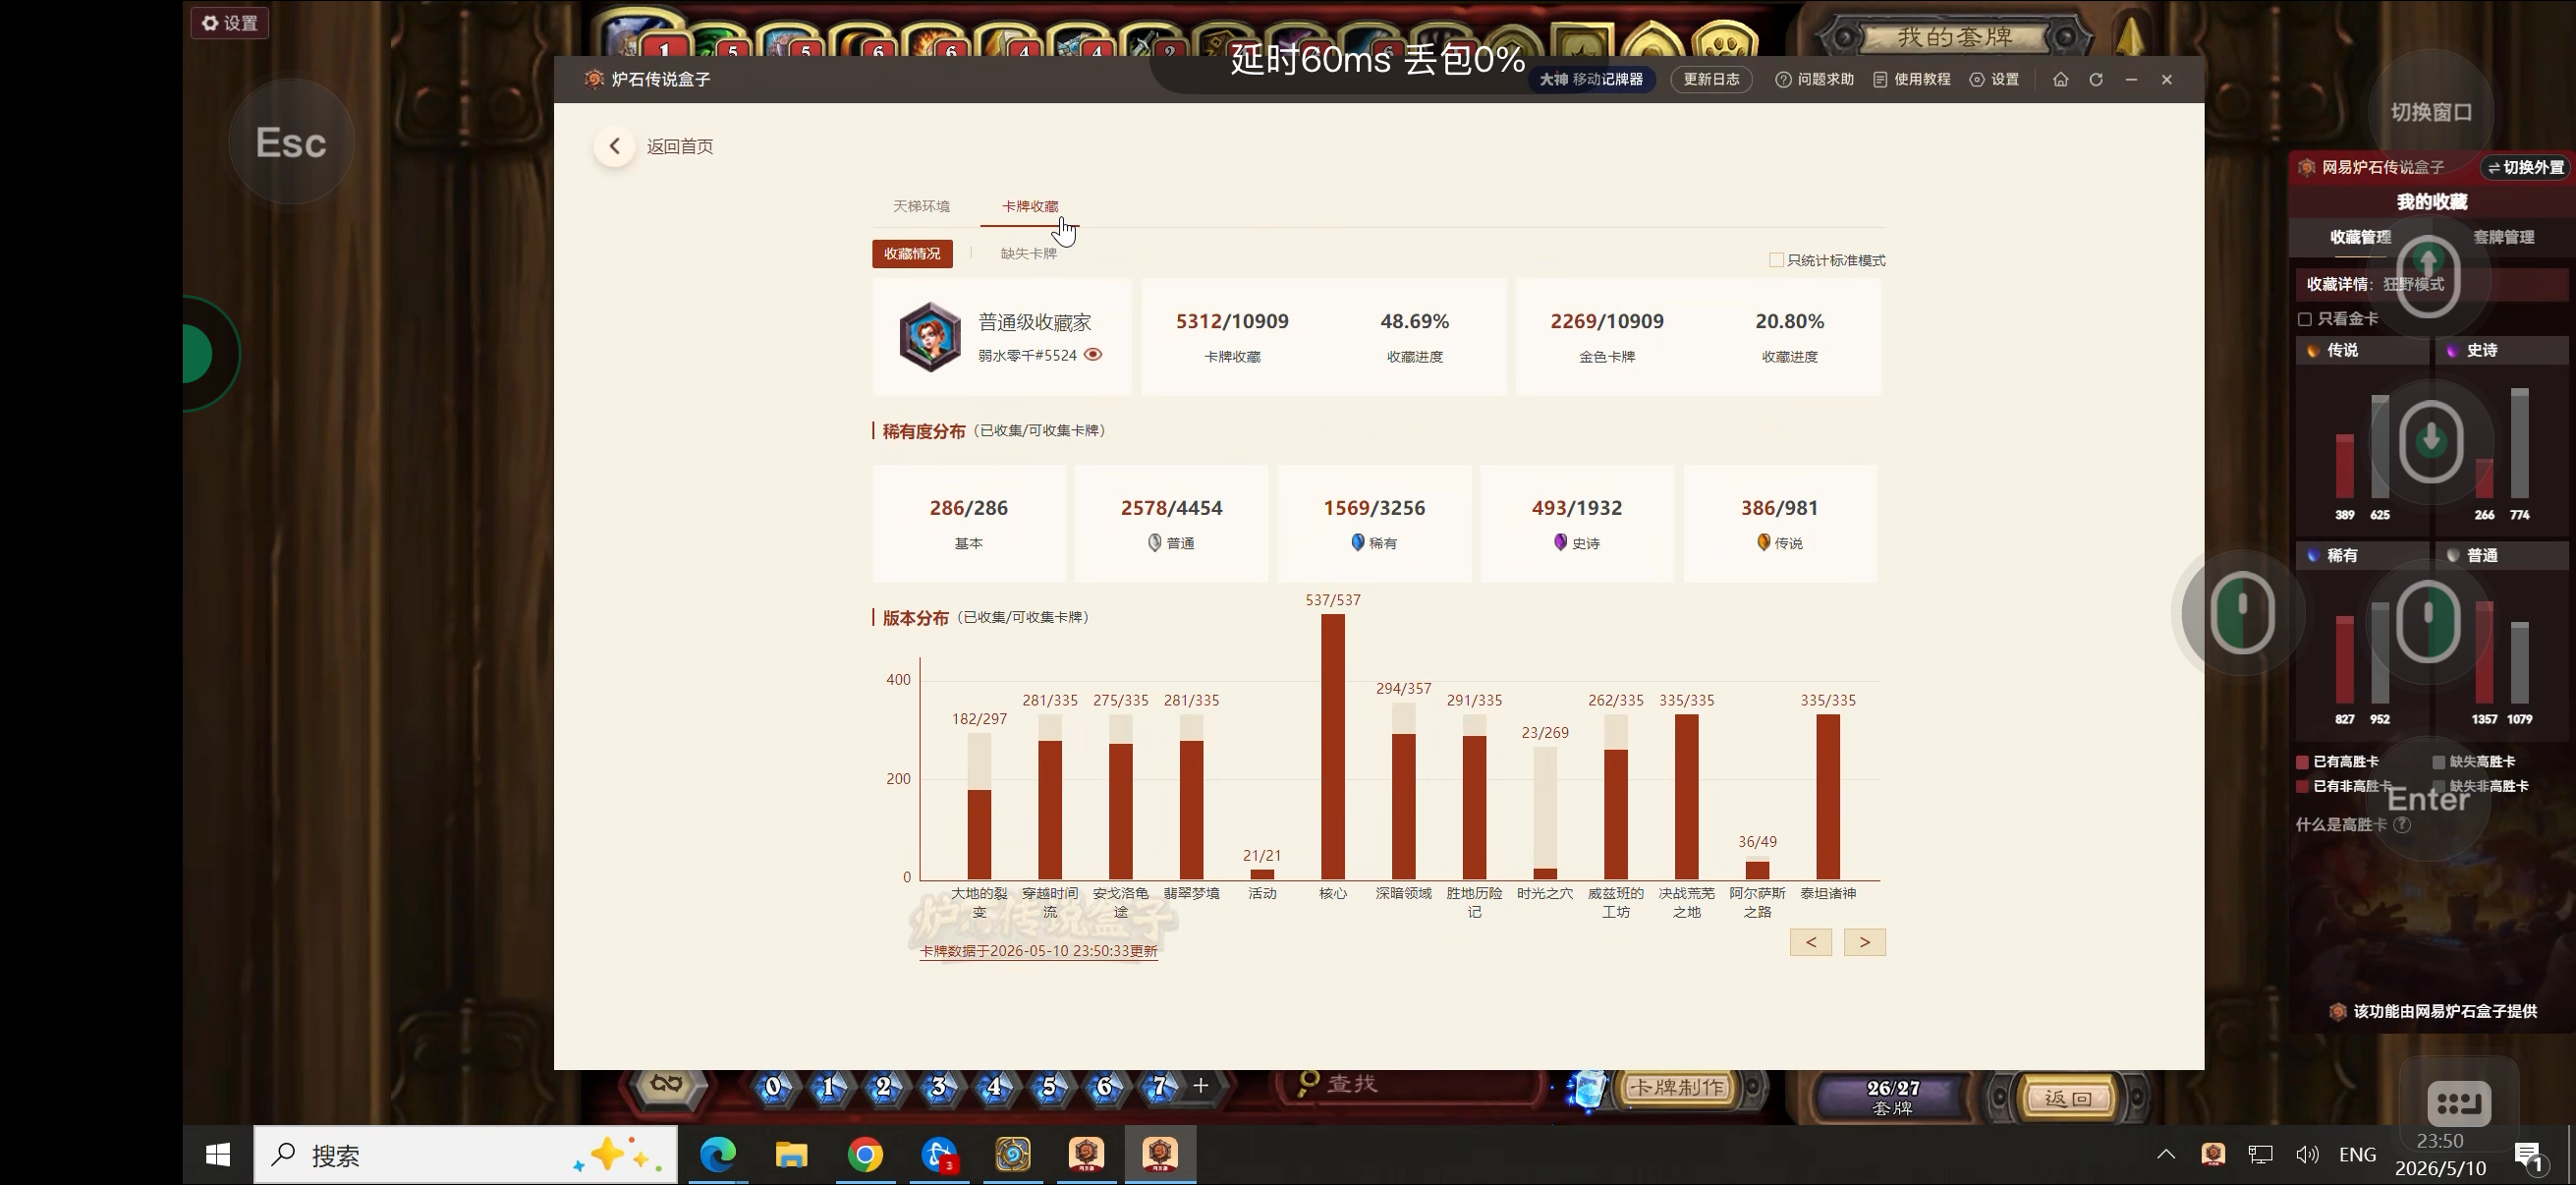Open 使用教程 tutorial in title bar
This screenshot has width=2576, height=1185.
(x=1911, y=79)
